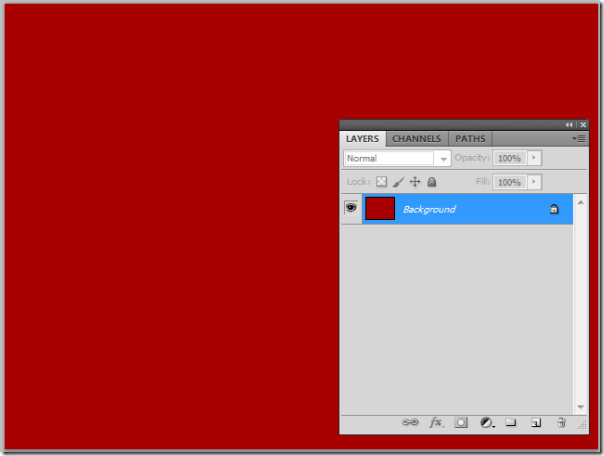
Task: Click the panel resize grip corner
Action: (582, 425)
